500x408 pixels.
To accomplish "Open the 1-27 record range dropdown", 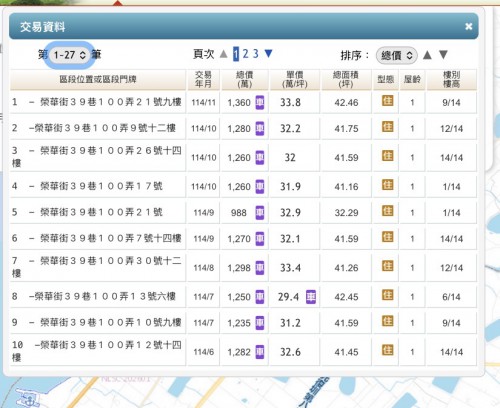I will pyautogui.click(x=70, y=55).
